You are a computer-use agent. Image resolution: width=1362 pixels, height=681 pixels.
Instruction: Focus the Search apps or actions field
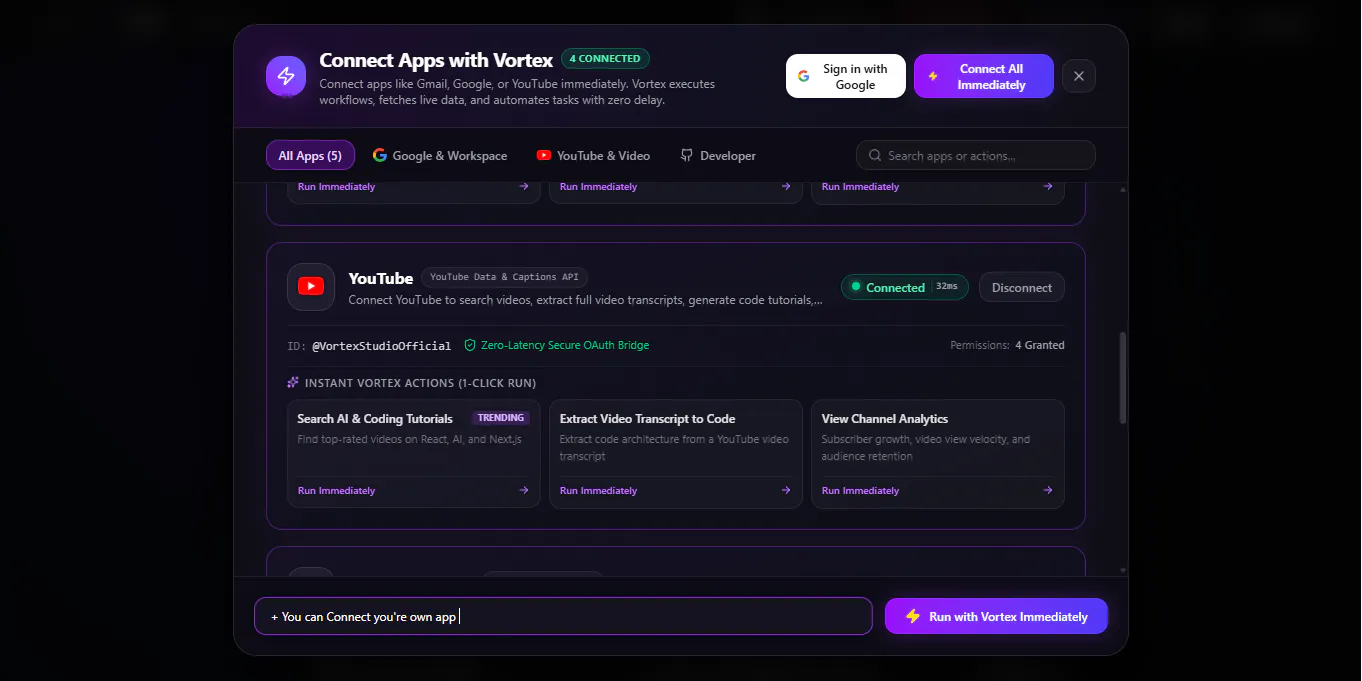(x=976, y=155)
